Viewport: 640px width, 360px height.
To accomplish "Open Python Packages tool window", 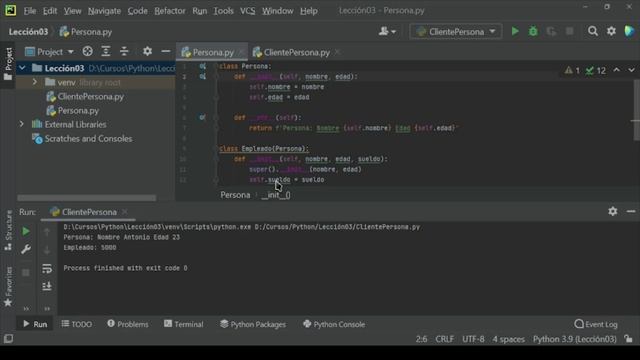I will tap(253, 324).
